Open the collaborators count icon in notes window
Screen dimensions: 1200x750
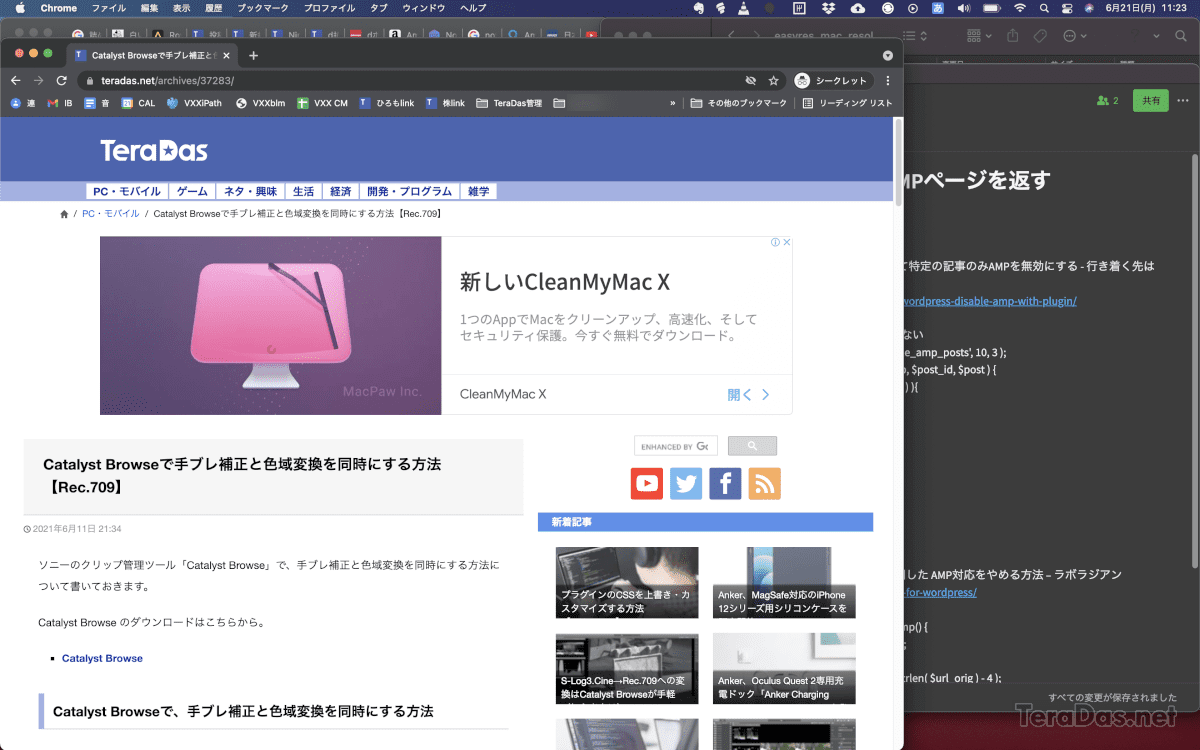[x=1107, y=101]
